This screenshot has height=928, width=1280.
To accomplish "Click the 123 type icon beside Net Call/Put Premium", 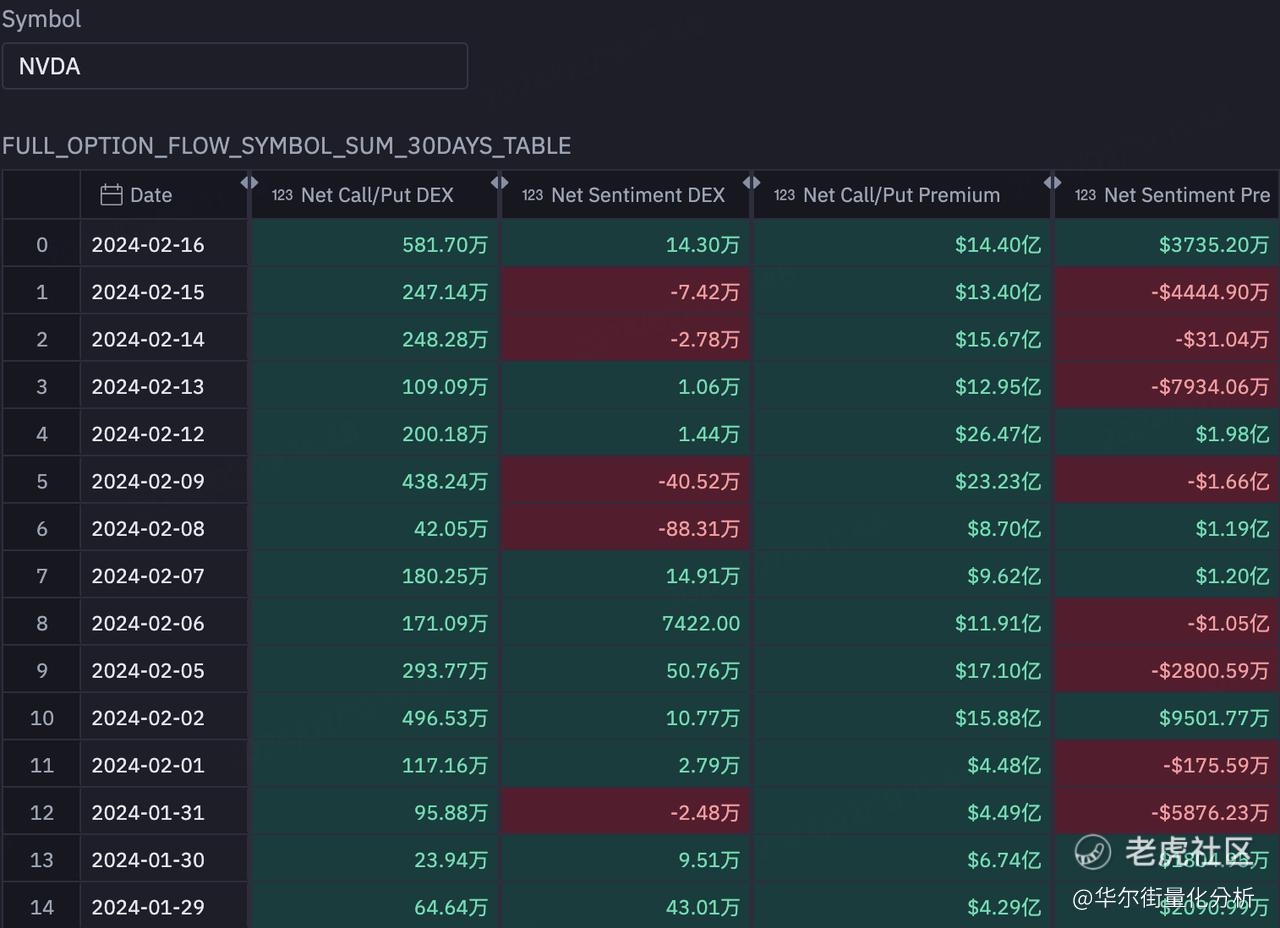I will click(x=785, y=195).
